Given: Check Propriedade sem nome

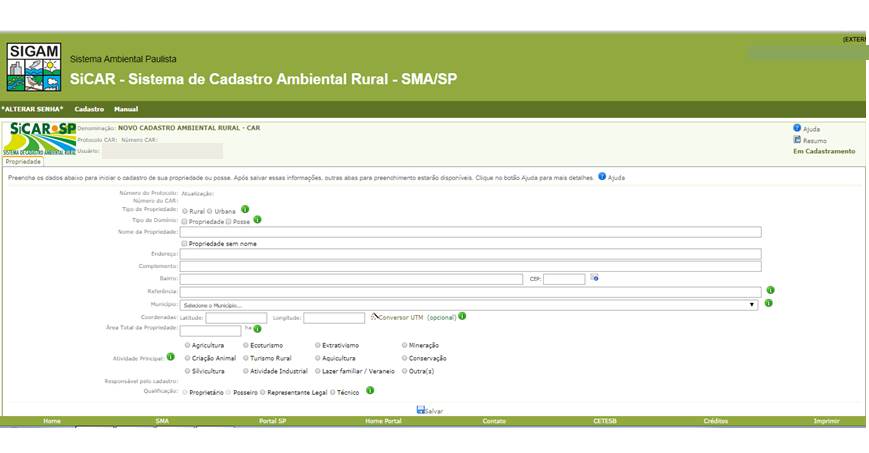Looking at the screenshot, I should 185,243.
